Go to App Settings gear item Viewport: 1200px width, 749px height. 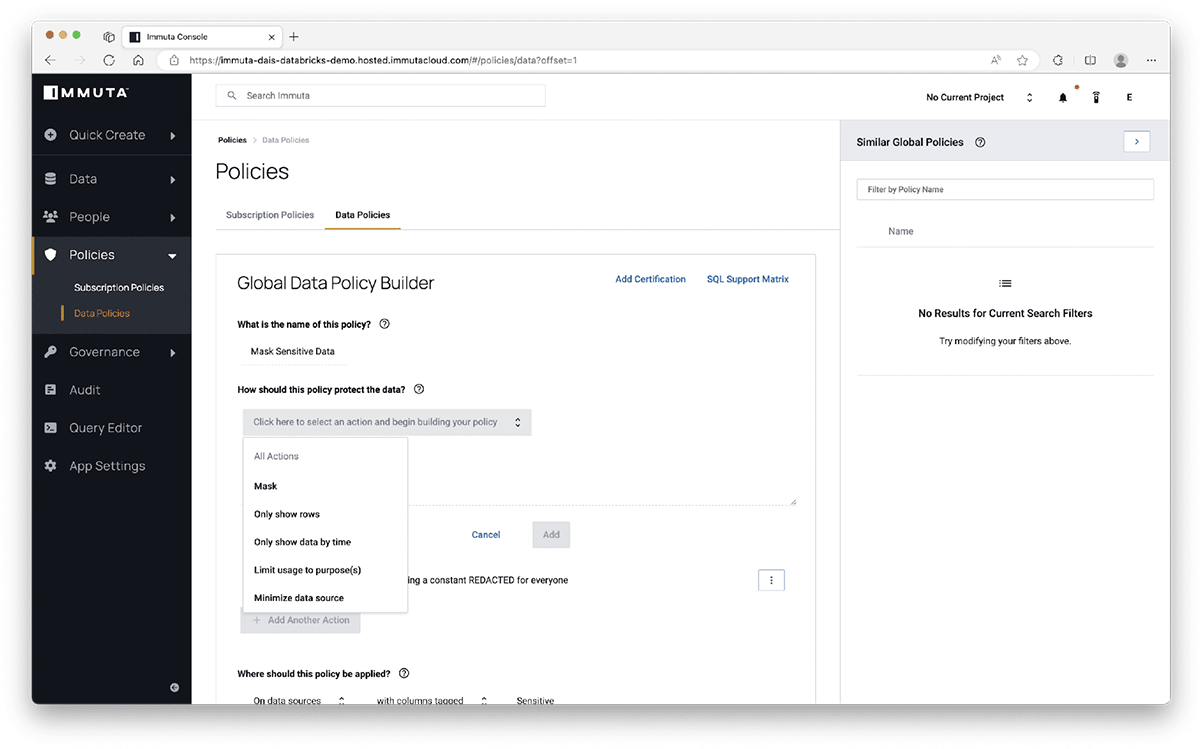[106, 466]
